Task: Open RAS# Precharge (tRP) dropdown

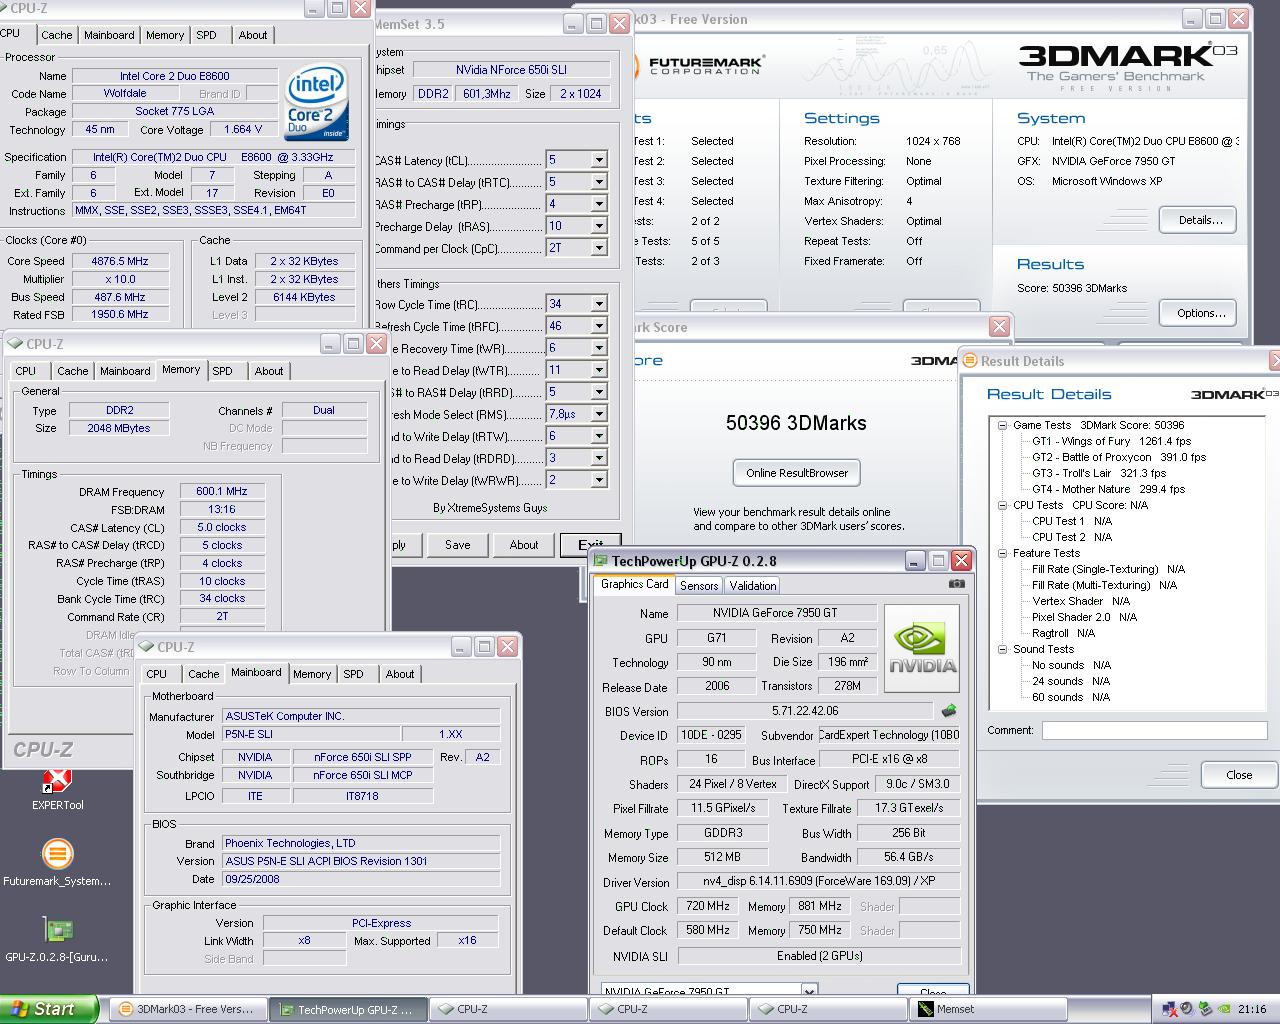Action: point(599,204)
